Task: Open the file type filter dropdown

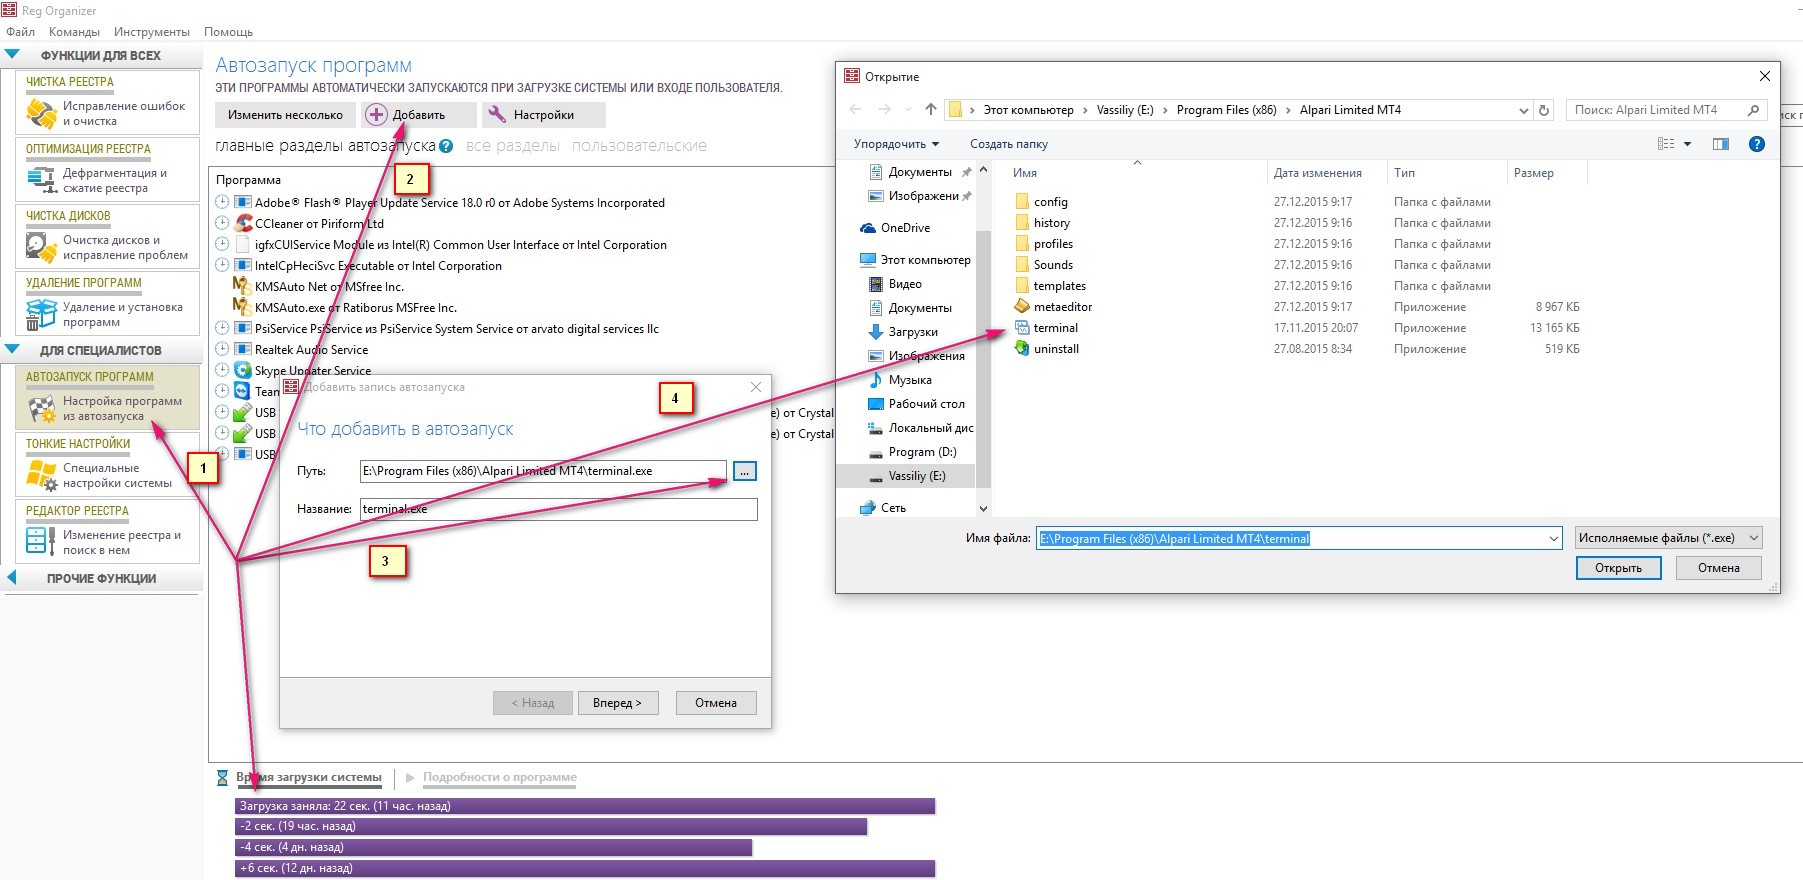Action: click(1754, 538)
